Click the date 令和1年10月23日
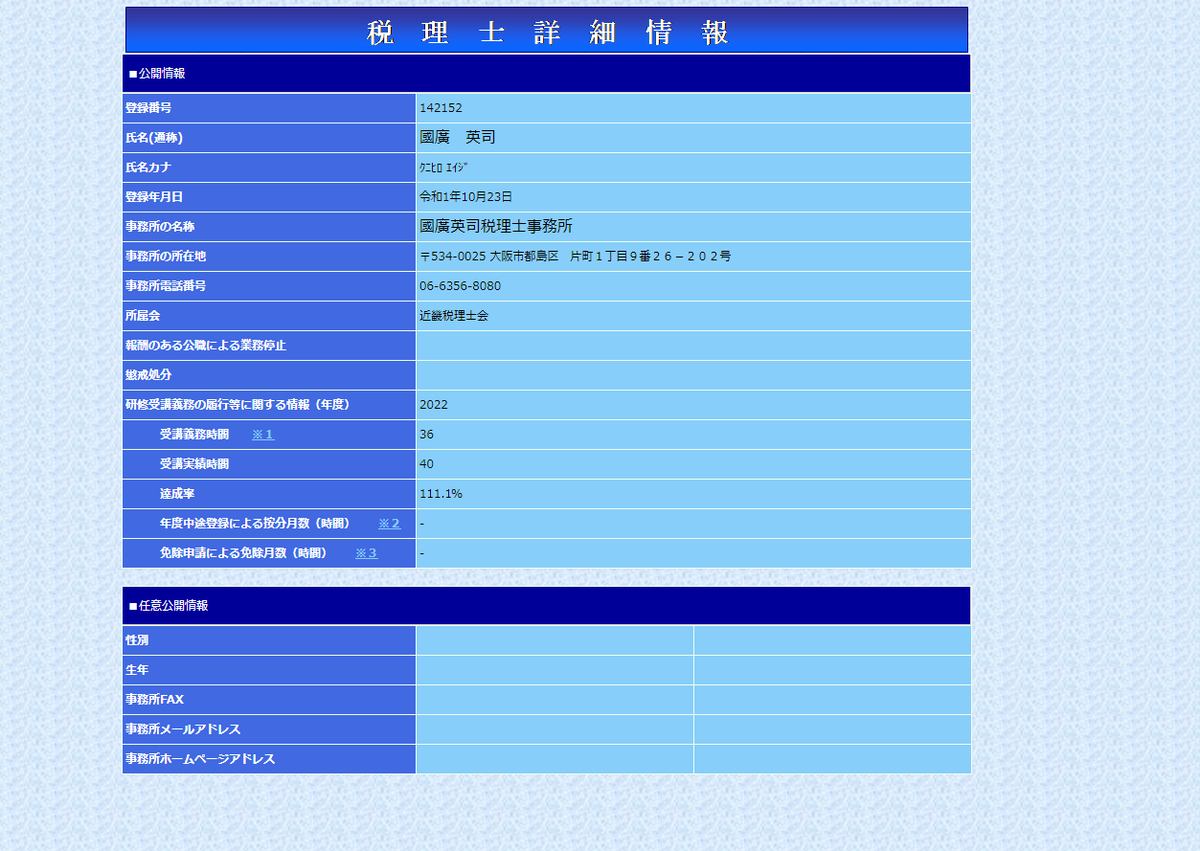Image resolution: width=1200 pixels, height=851 pixels. 466,197
